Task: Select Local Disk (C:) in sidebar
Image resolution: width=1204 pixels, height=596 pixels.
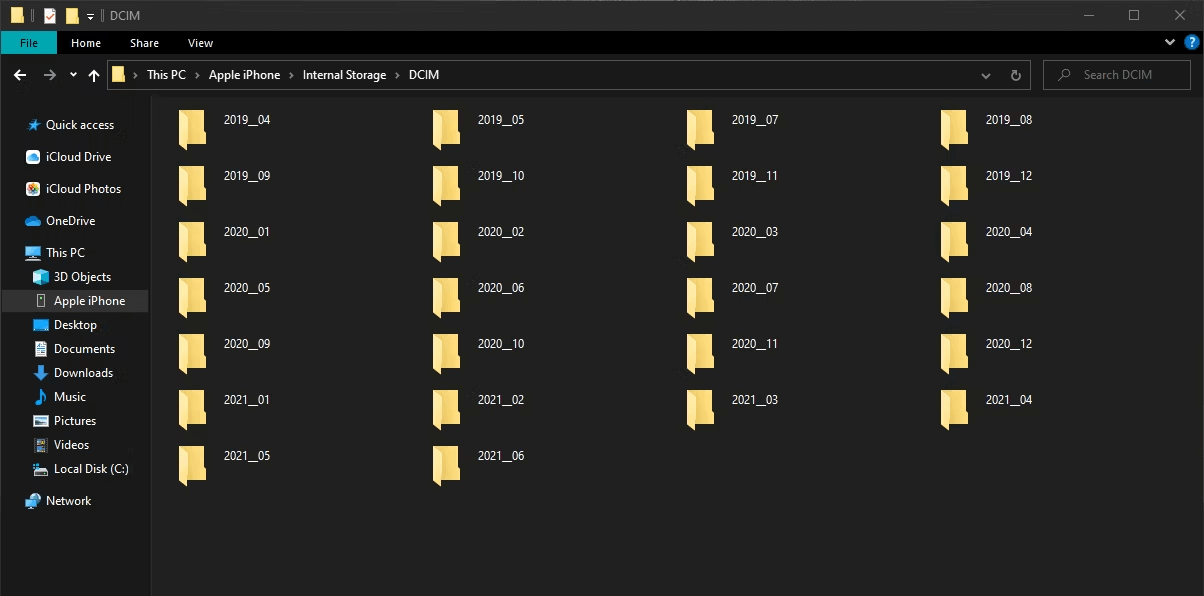Action: pyautogui.click(x=90, y=469)
